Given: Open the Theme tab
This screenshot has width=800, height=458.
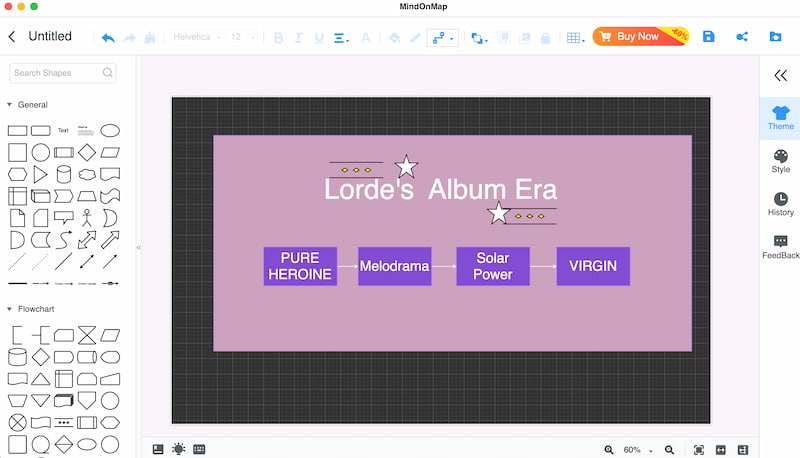Looking at the screenshot, I should [781, 118].
